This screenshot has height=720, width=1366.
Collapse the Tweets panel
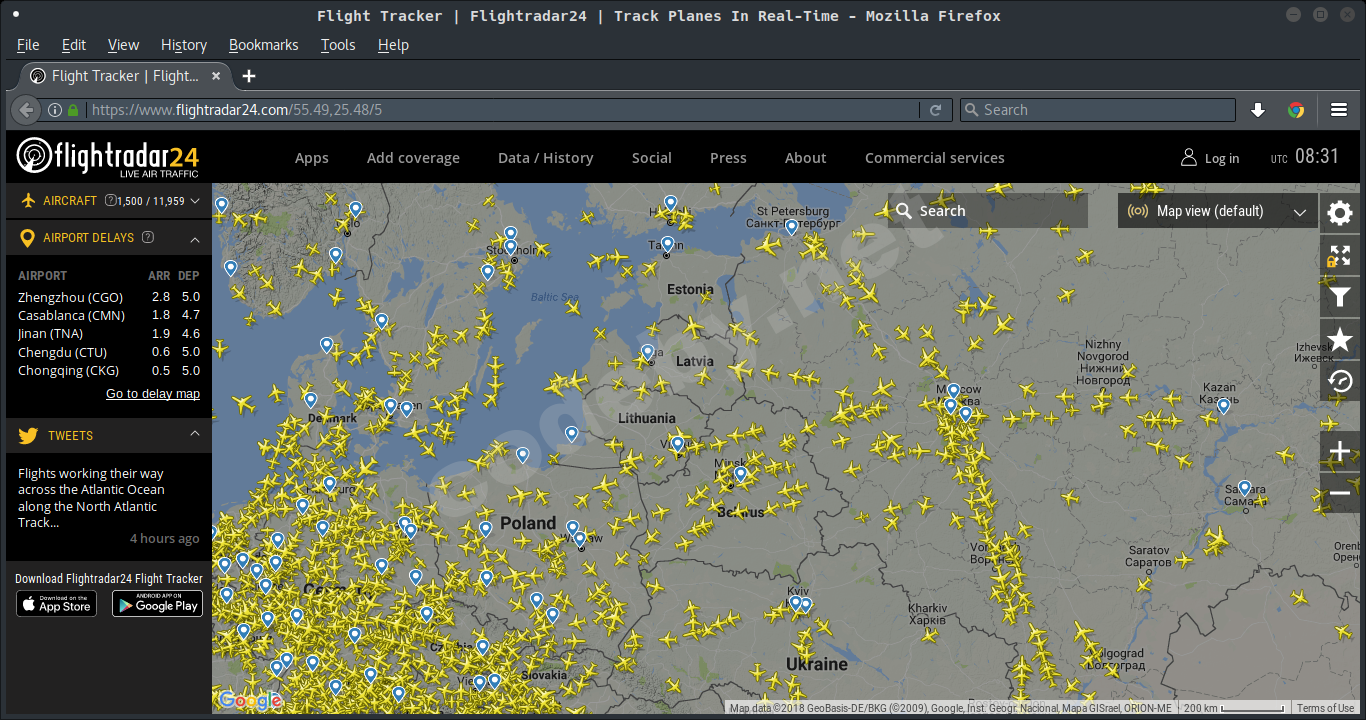click(x=195, y=434)
